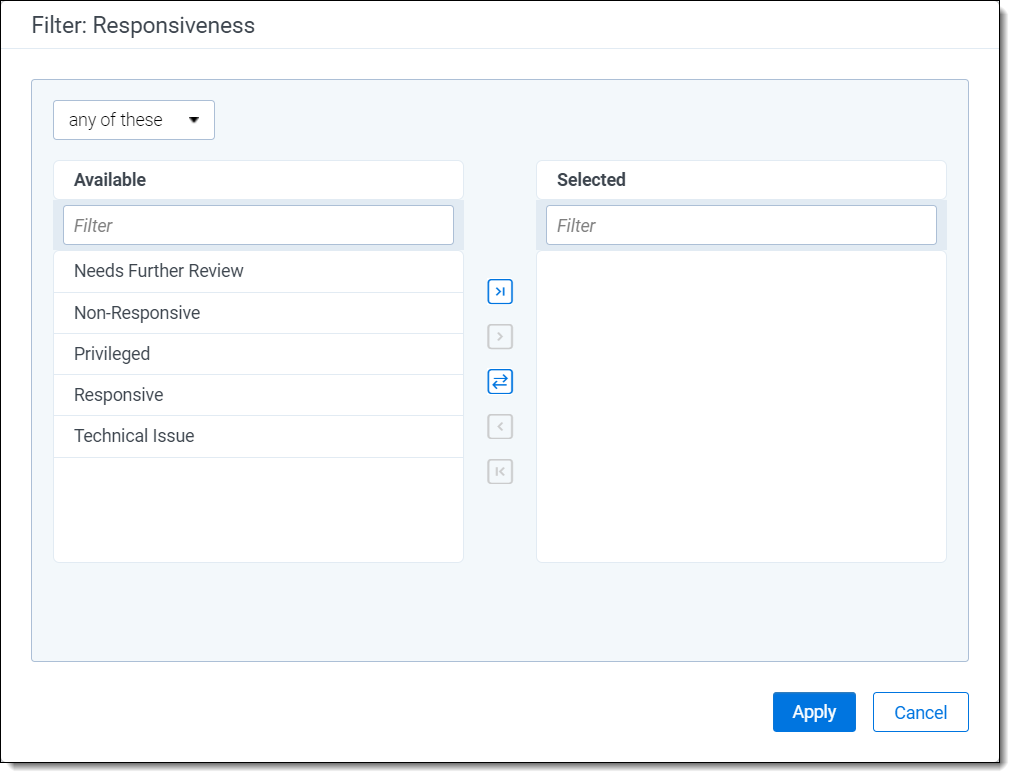1015x778 pixels.
Task: Choose the Non-Responsive option
Action: click(x=137, y=313)
